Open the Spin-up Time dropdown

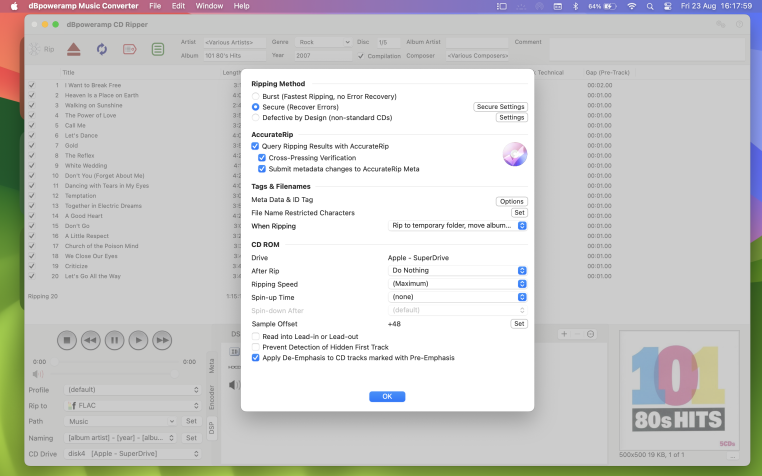coord(458,297)
